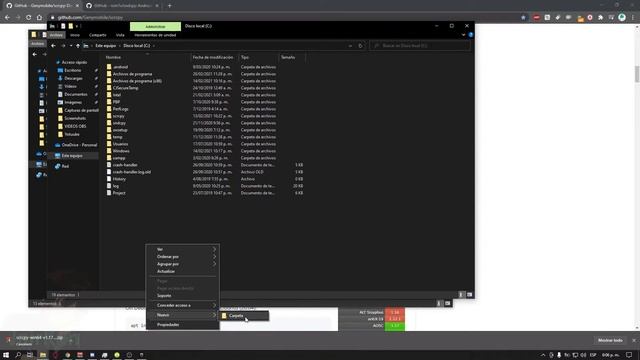
Task: Select the xampp folder row
Action: 119,158
